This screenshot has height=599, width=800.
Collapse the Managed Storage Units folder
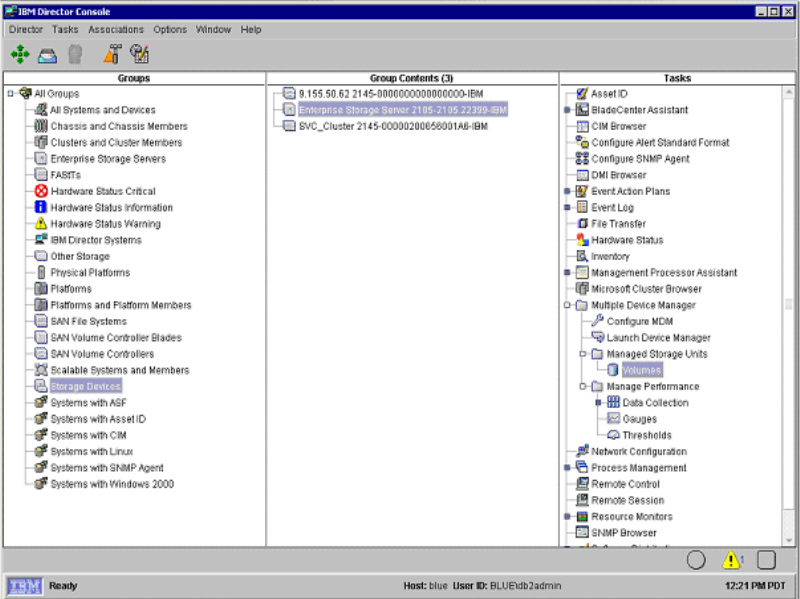[x=583, y=354]
